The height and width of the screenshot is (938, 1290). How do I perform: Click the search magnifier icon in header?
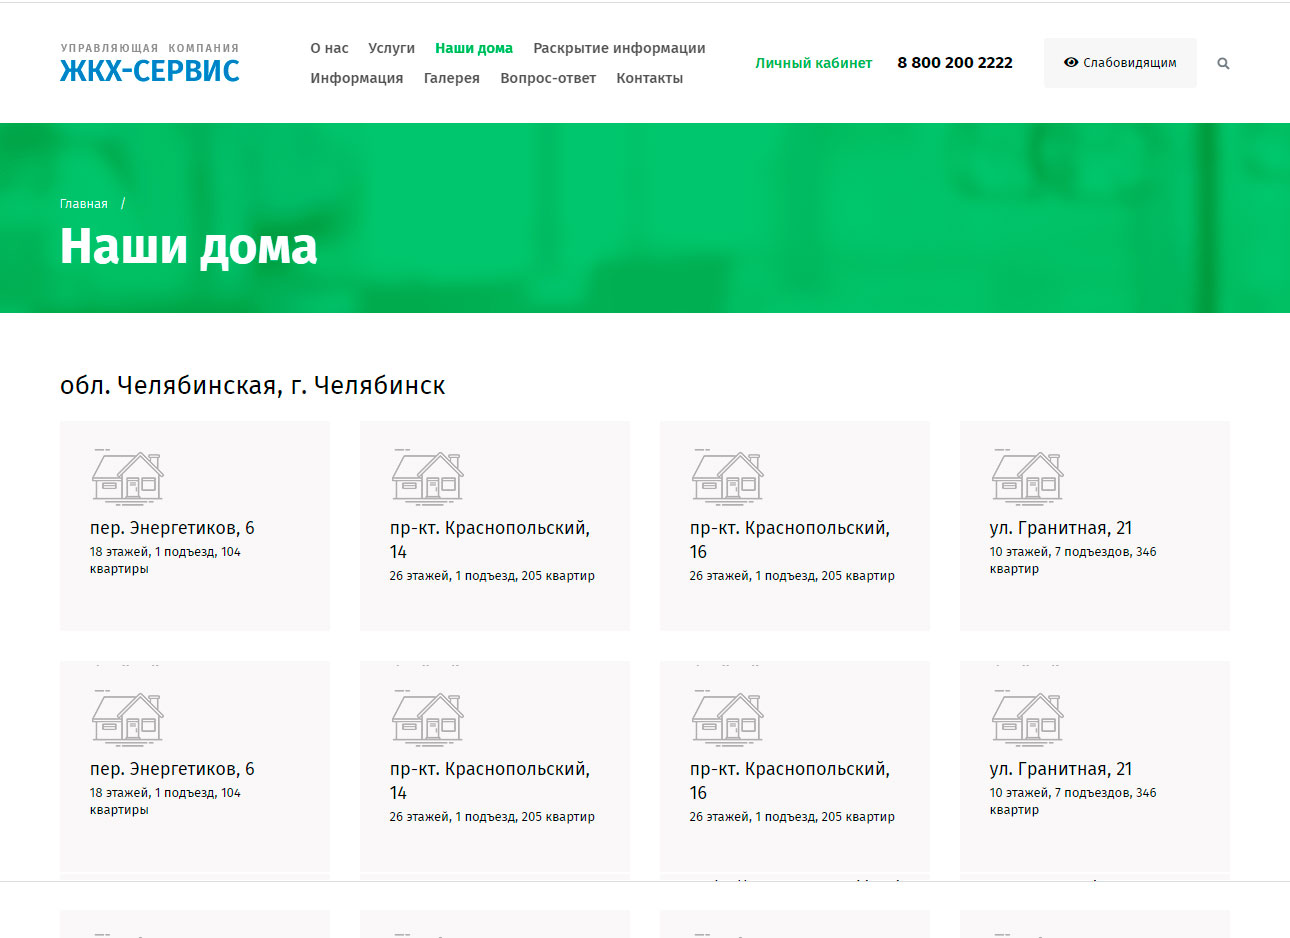click(x=1222, y=63)
